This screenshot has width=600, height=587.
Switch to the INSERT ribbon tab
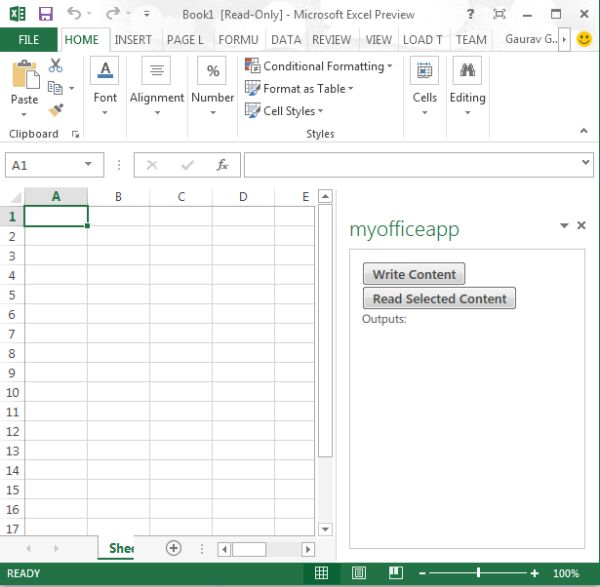point(133,39)
